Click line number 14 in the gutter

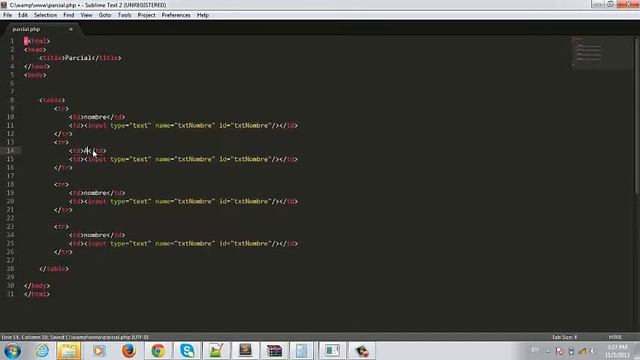pos(11,151)
